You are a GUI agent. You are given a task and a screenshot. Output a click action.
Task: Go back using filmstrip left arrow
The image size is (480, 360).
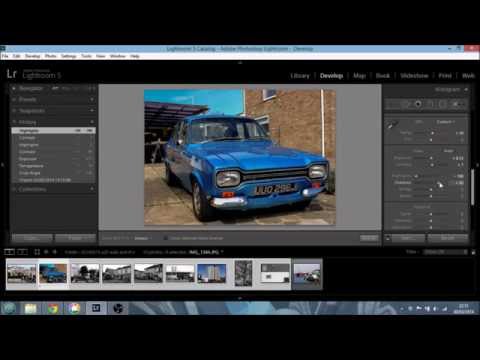click(x=46, y=252)
